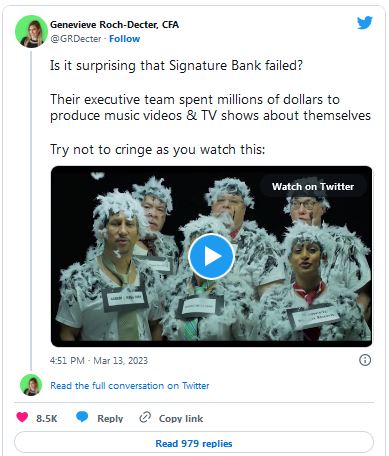Click Read the full conversation on Twitter
The width and height of the screenshot is (389, 456).
click(130, 386)
